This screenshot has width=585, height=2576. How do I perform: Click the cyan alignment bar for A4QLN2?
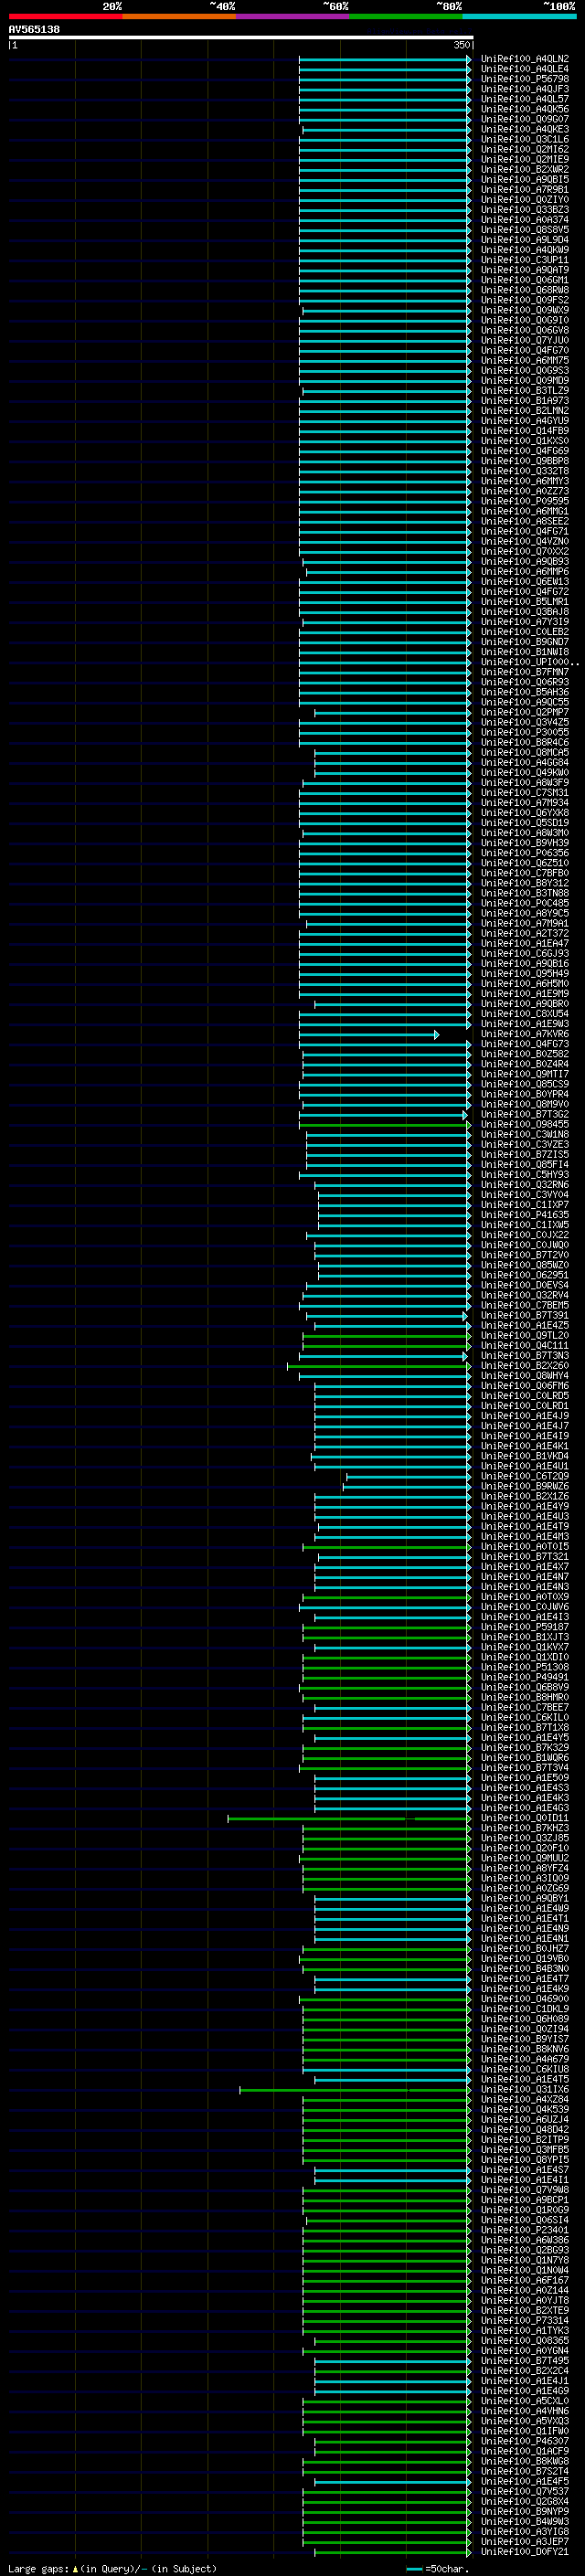(384, 59)
